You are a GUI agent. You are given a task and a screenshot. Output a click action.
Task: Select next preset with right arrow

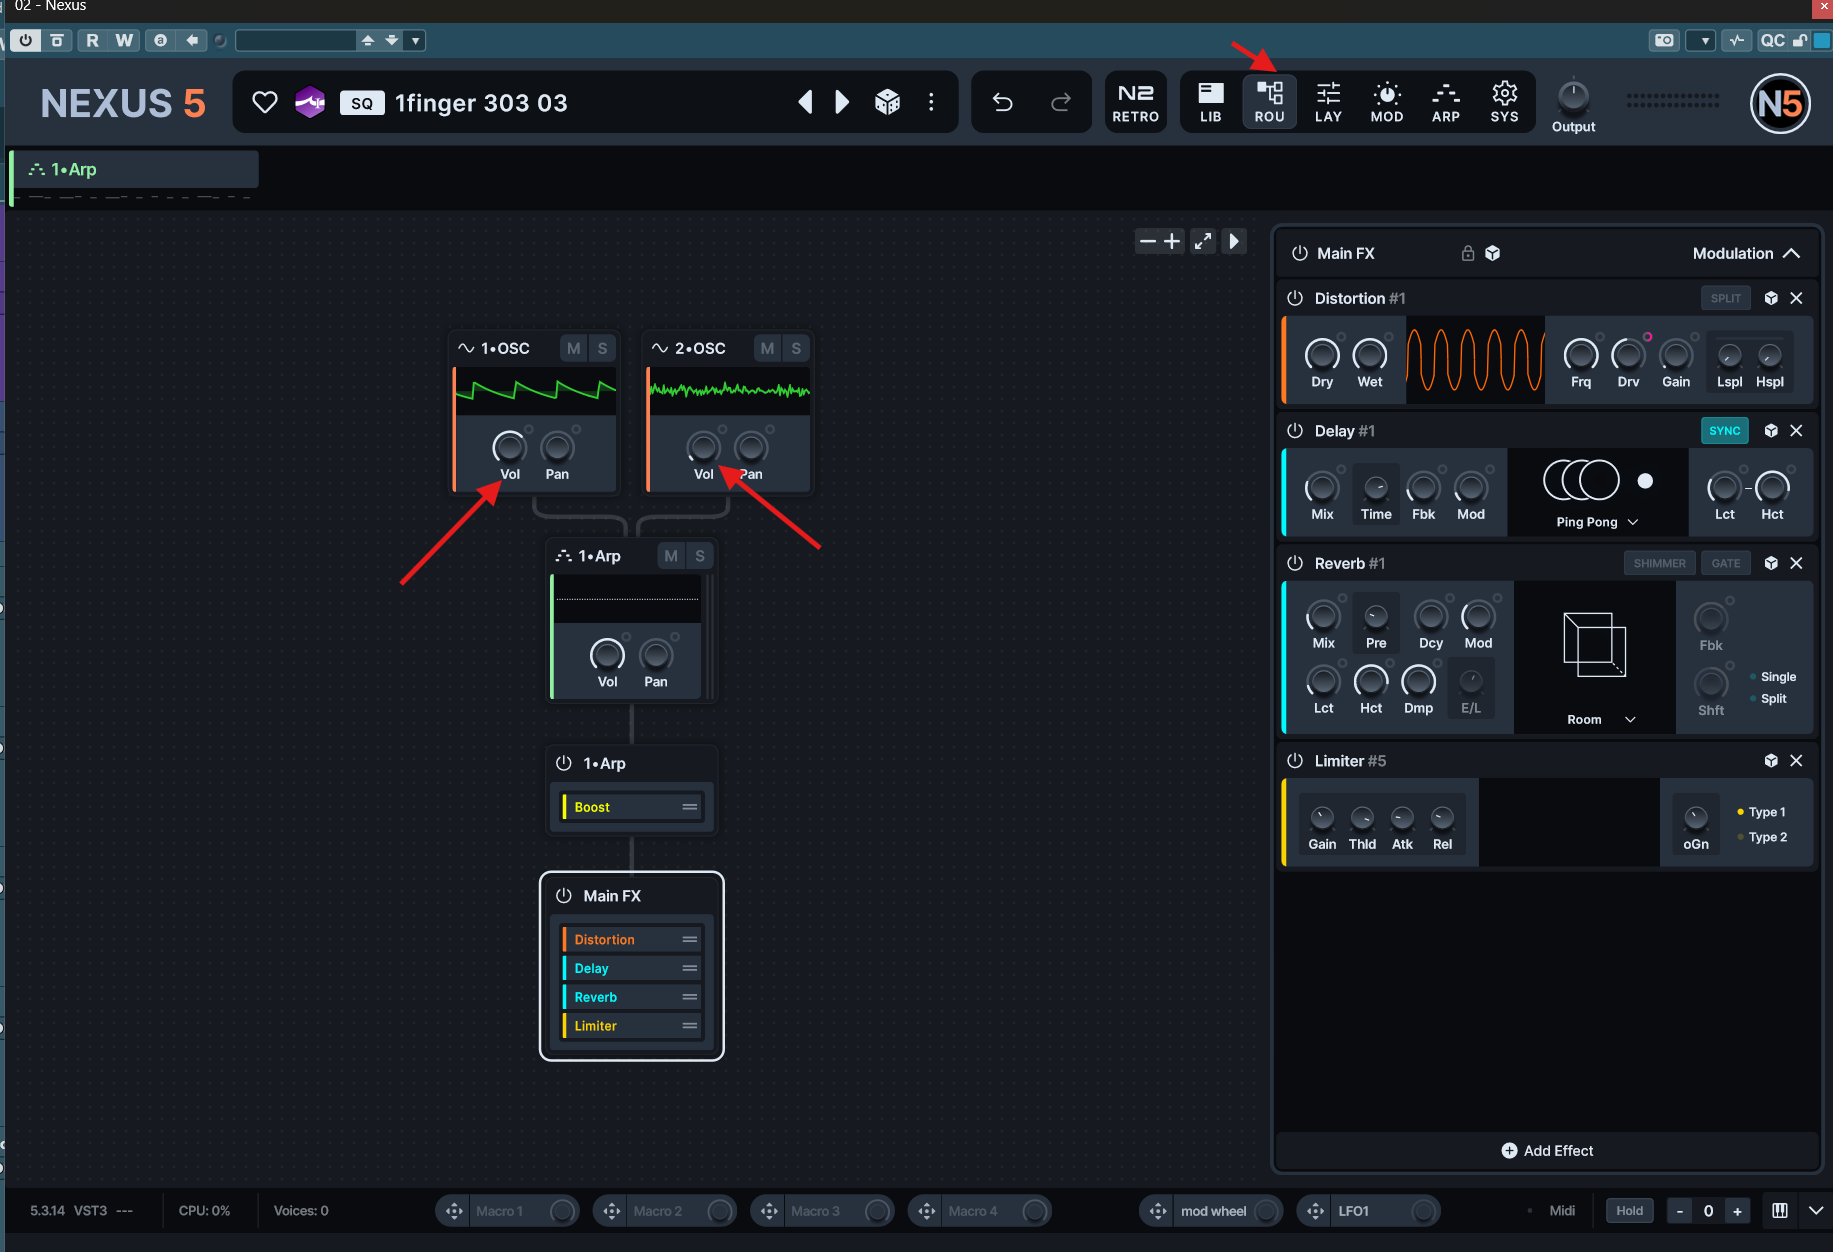coord(842,102)
